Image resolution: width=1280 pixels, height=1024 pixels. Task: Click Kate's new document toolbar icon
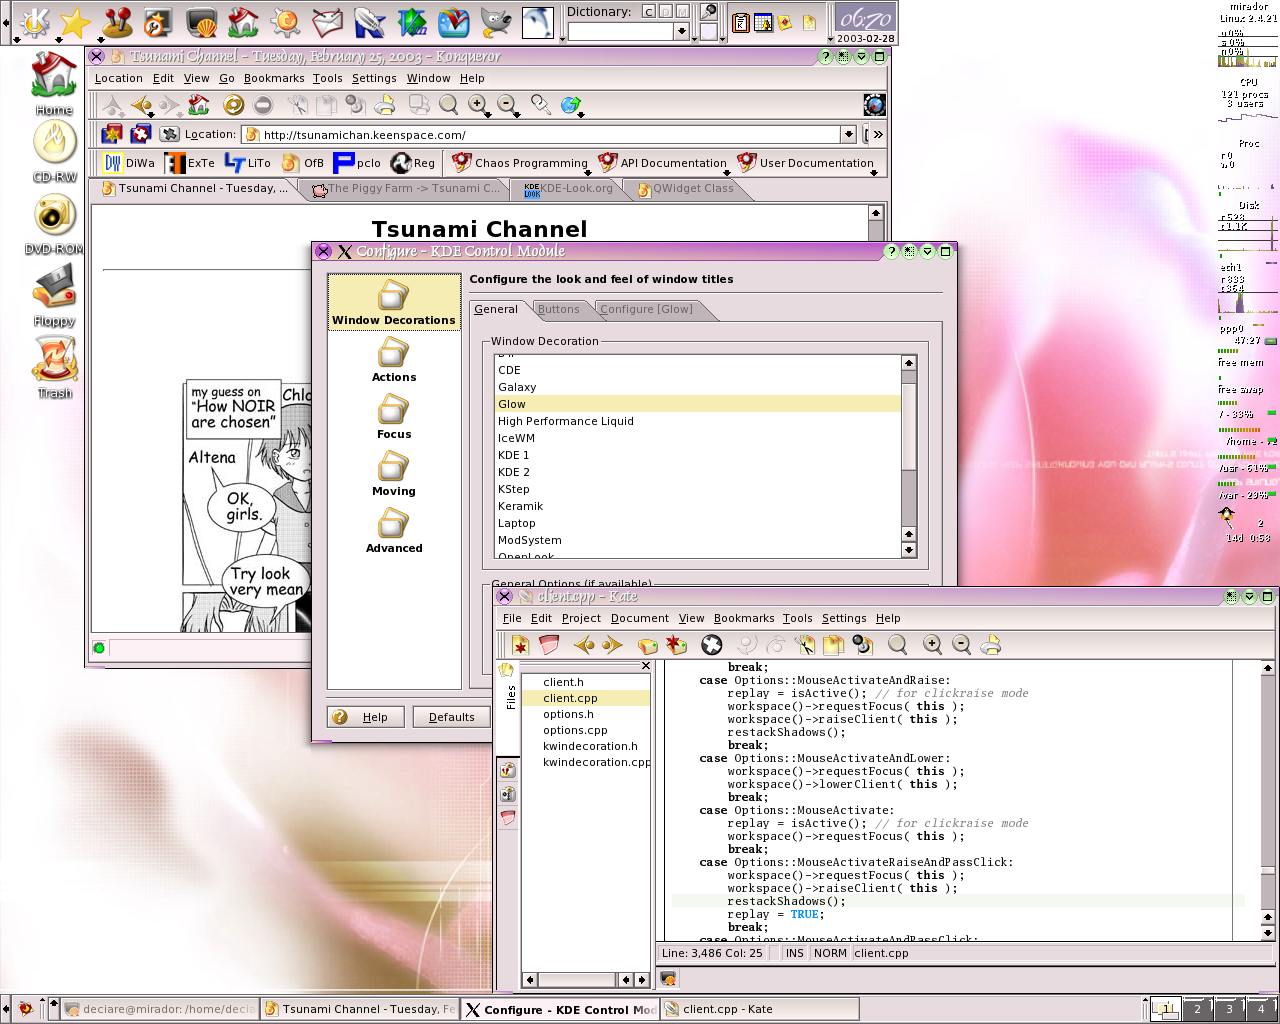pyautogui.click(x=520, y=645)
